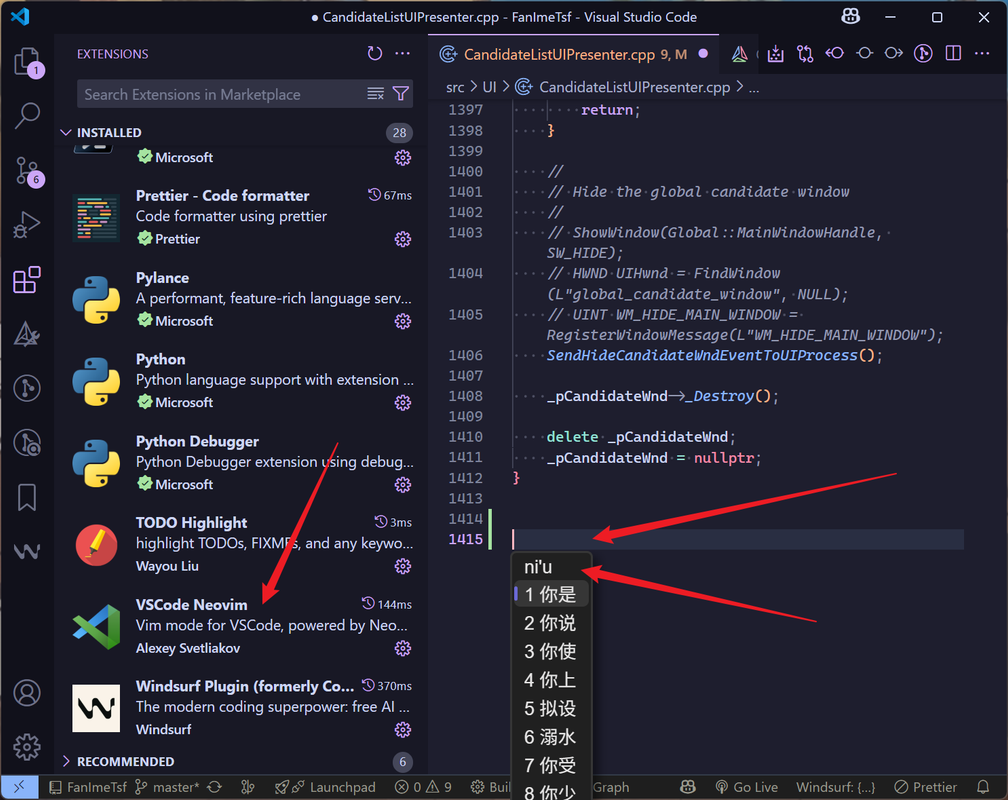
Task: Select IME candidate 2 你说
Action: click(x=551, y=623)
